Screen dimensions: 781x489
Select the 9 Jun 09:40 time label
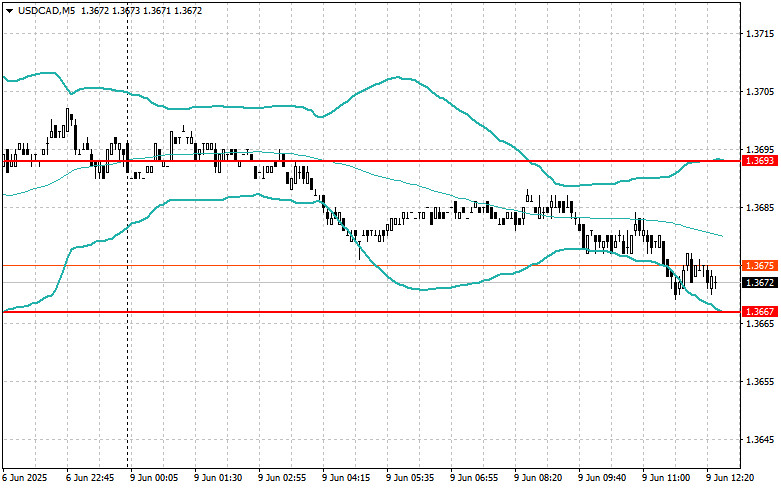pos(602,478)
